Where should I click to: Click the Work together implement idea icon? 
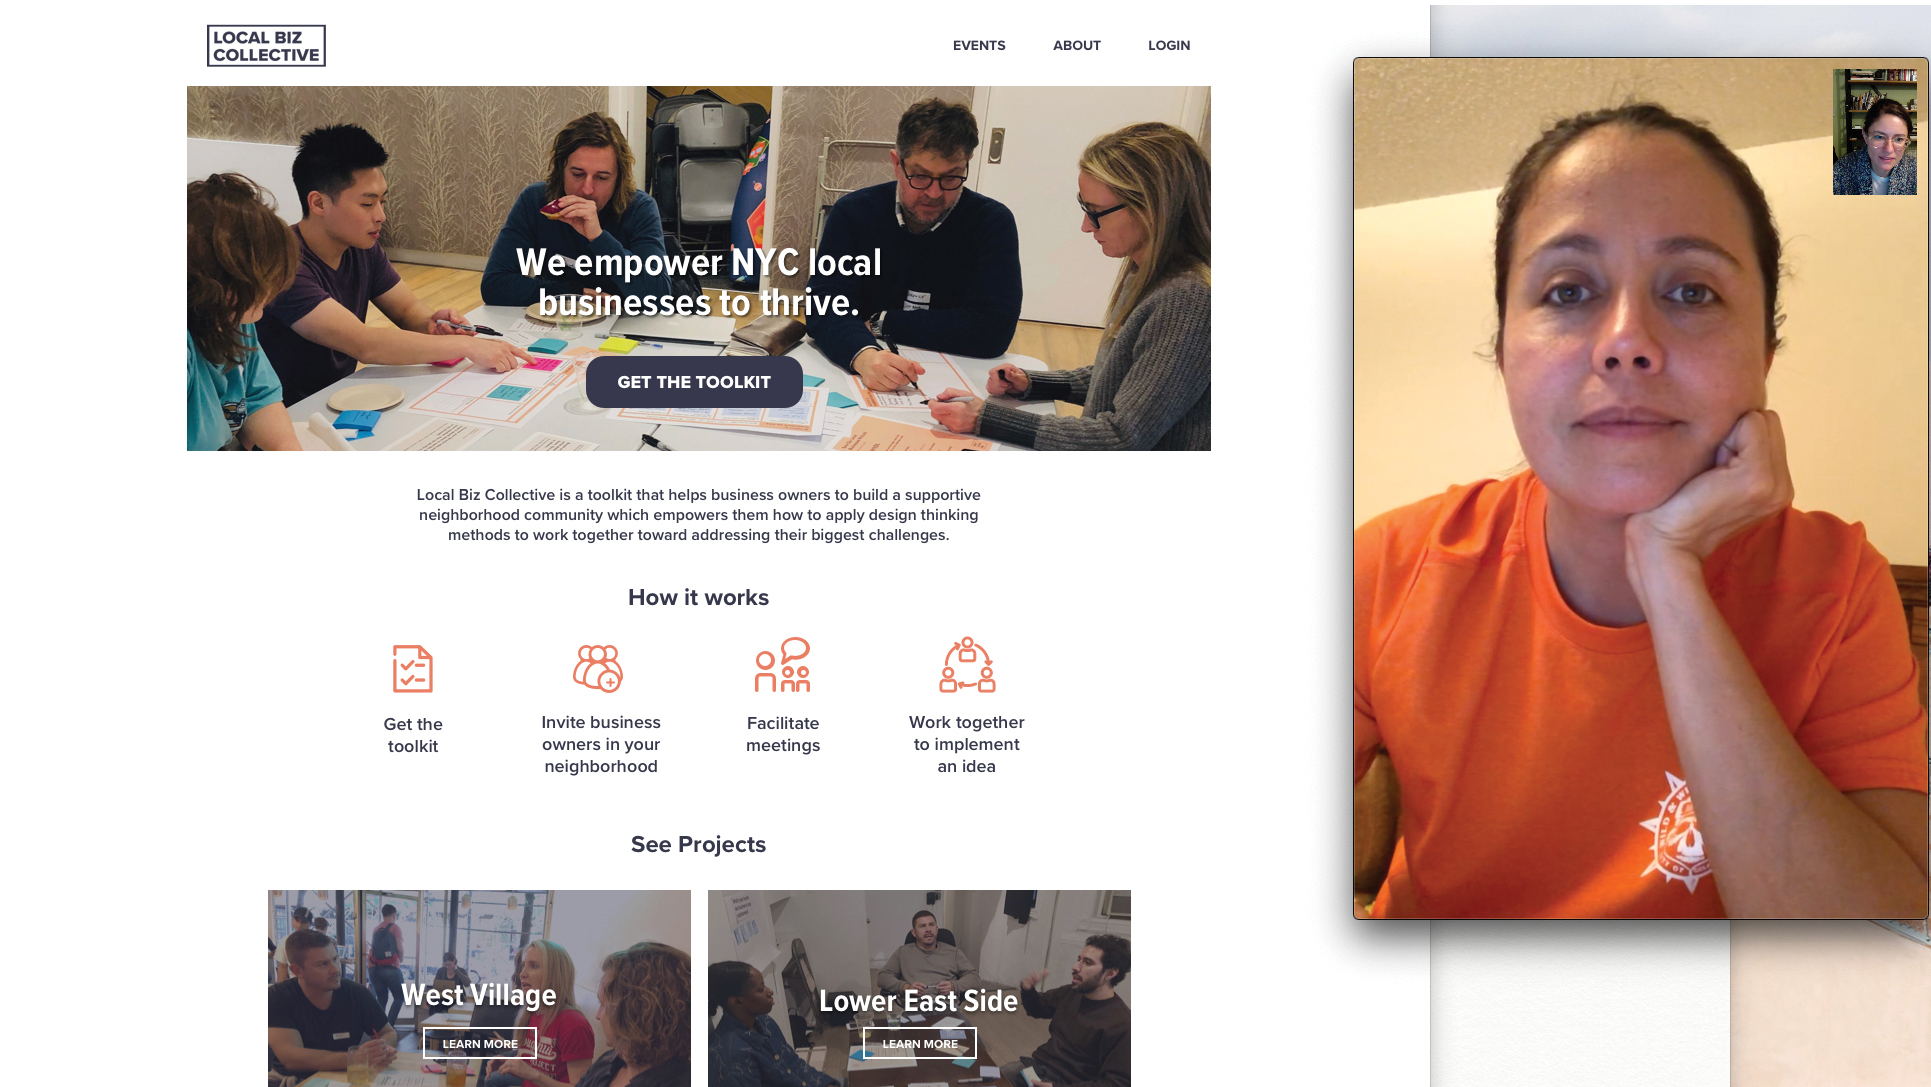tap(966, 665)
